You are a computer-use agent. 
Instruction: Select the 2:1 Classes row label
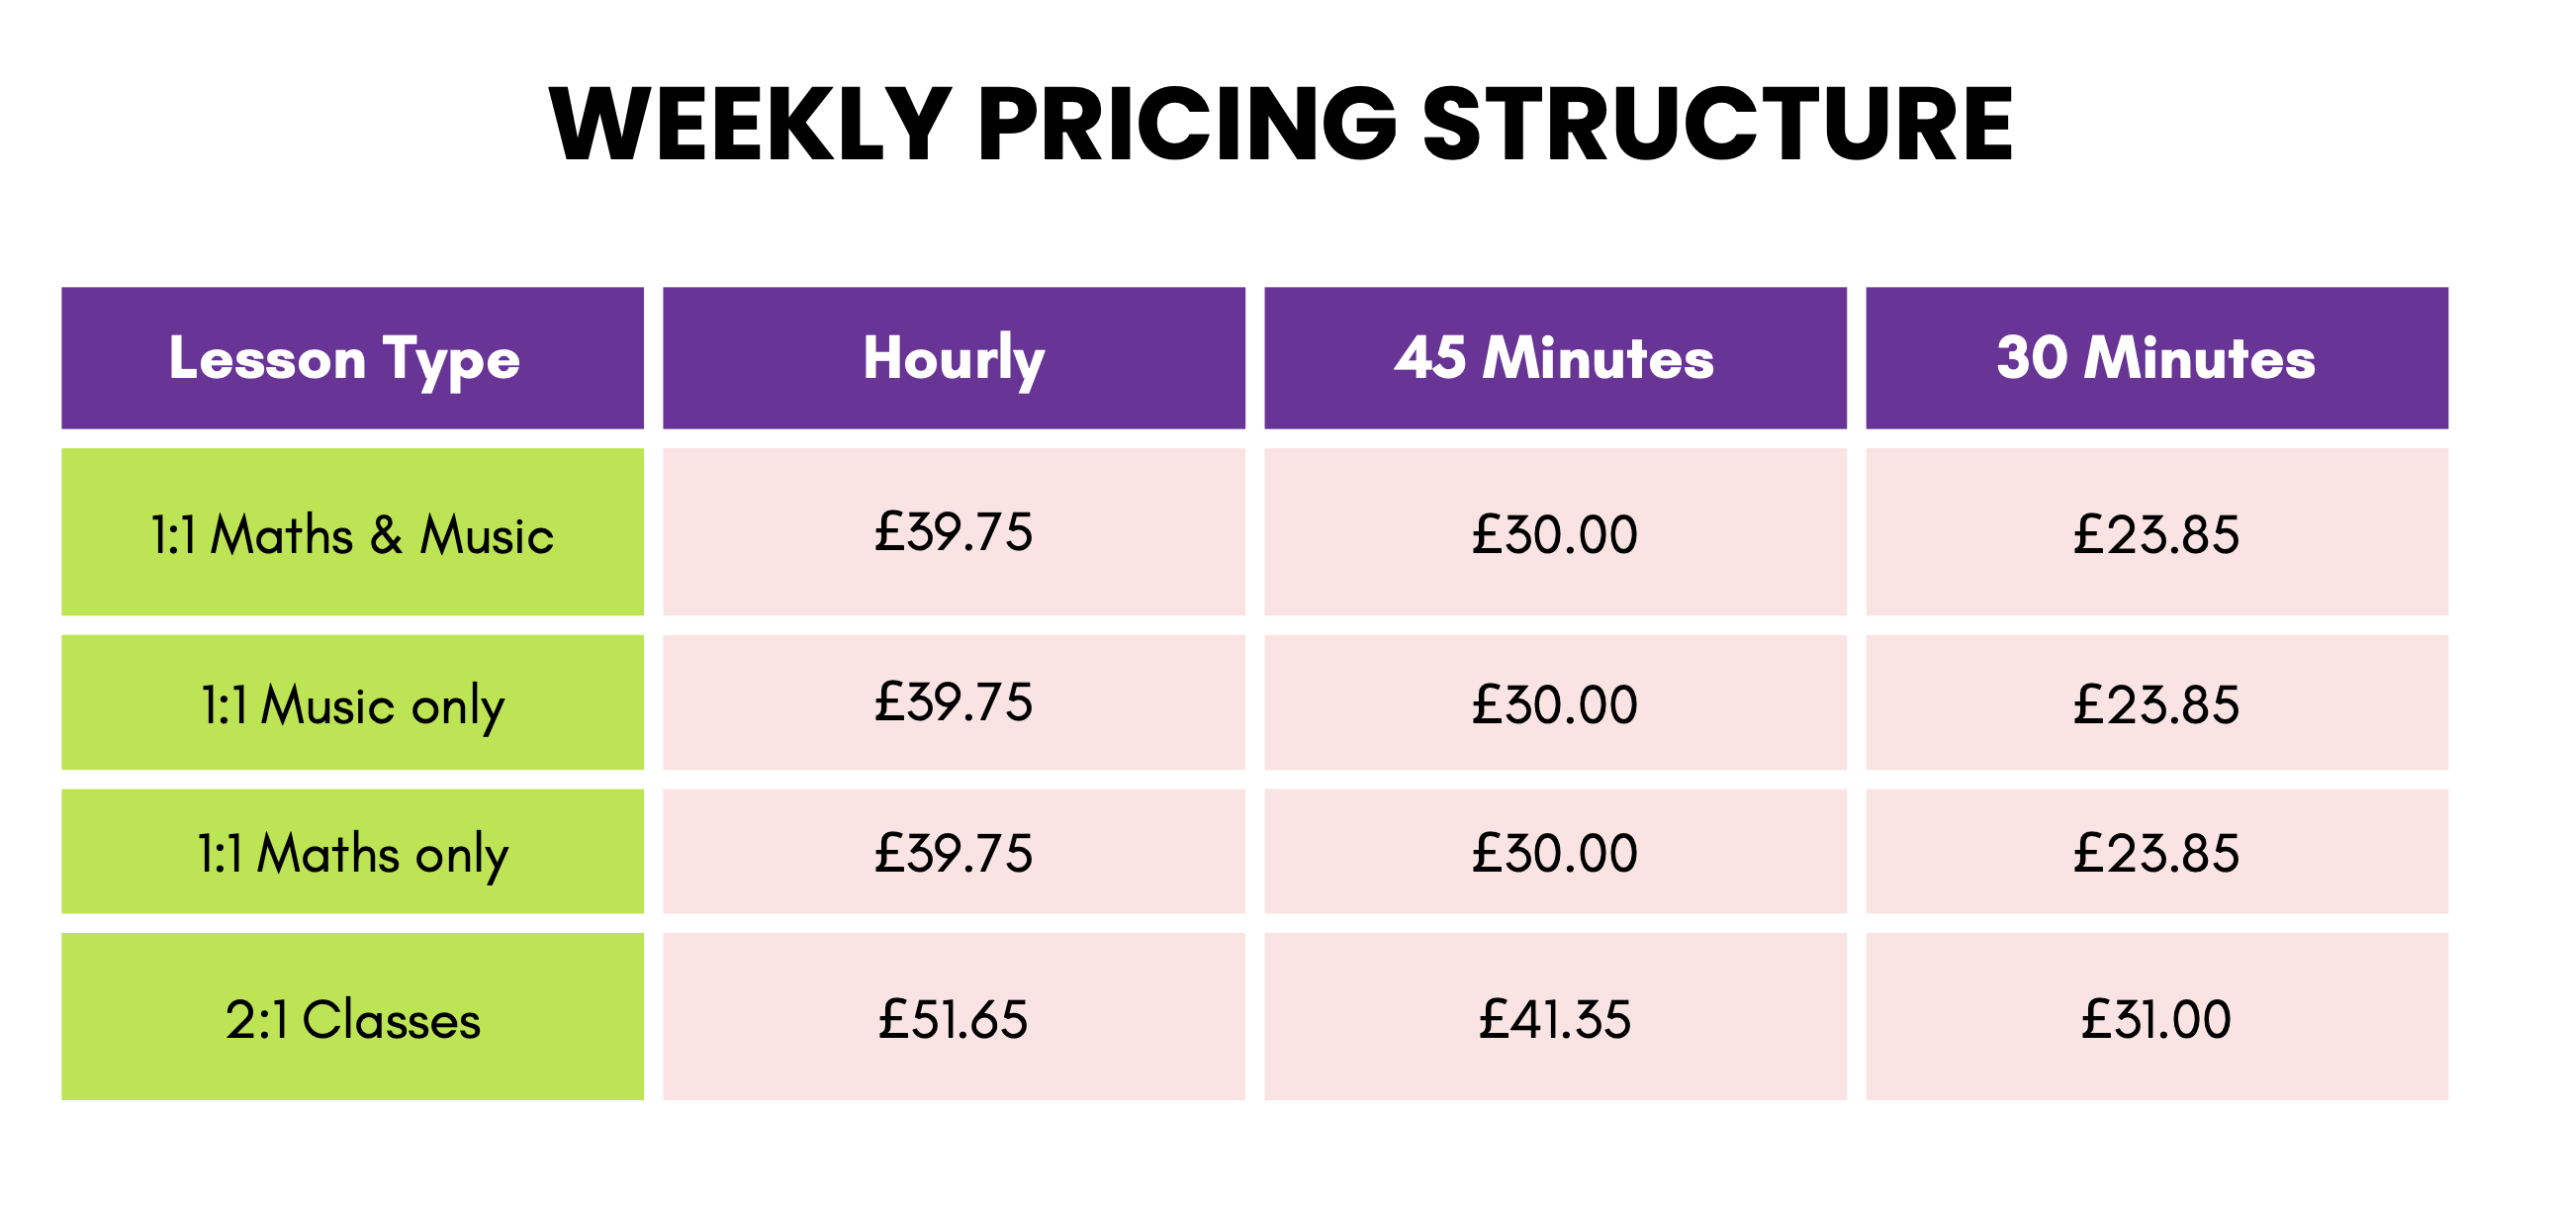click(352, 1018)
